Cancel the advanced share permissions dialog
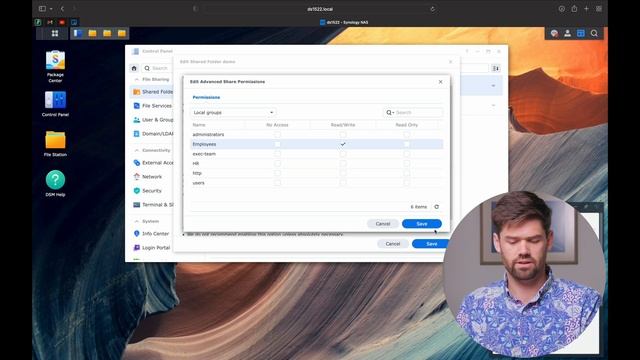640x360 pixels. (383, 224)
